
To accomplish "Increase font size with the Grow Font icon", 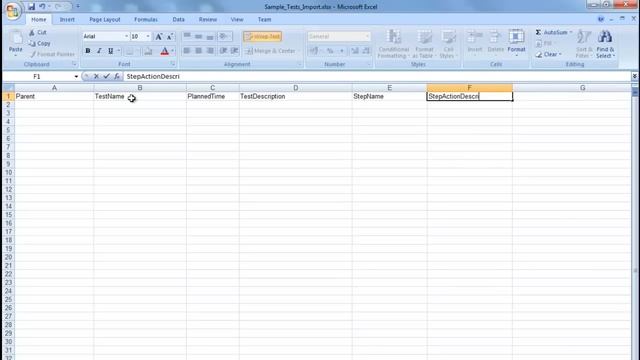I will pos(159,37).
